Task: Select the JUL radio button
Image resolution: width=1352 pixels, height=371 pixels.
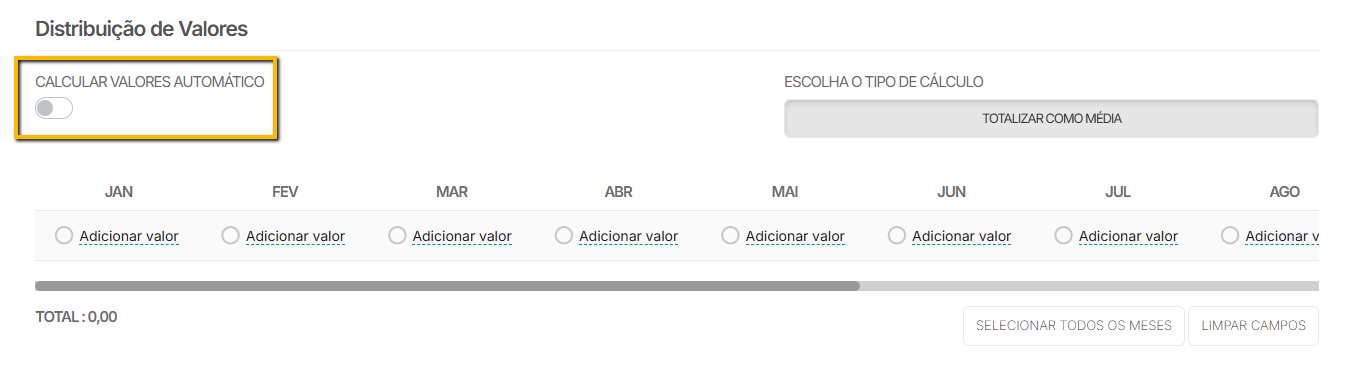Action: (1064, 235)
